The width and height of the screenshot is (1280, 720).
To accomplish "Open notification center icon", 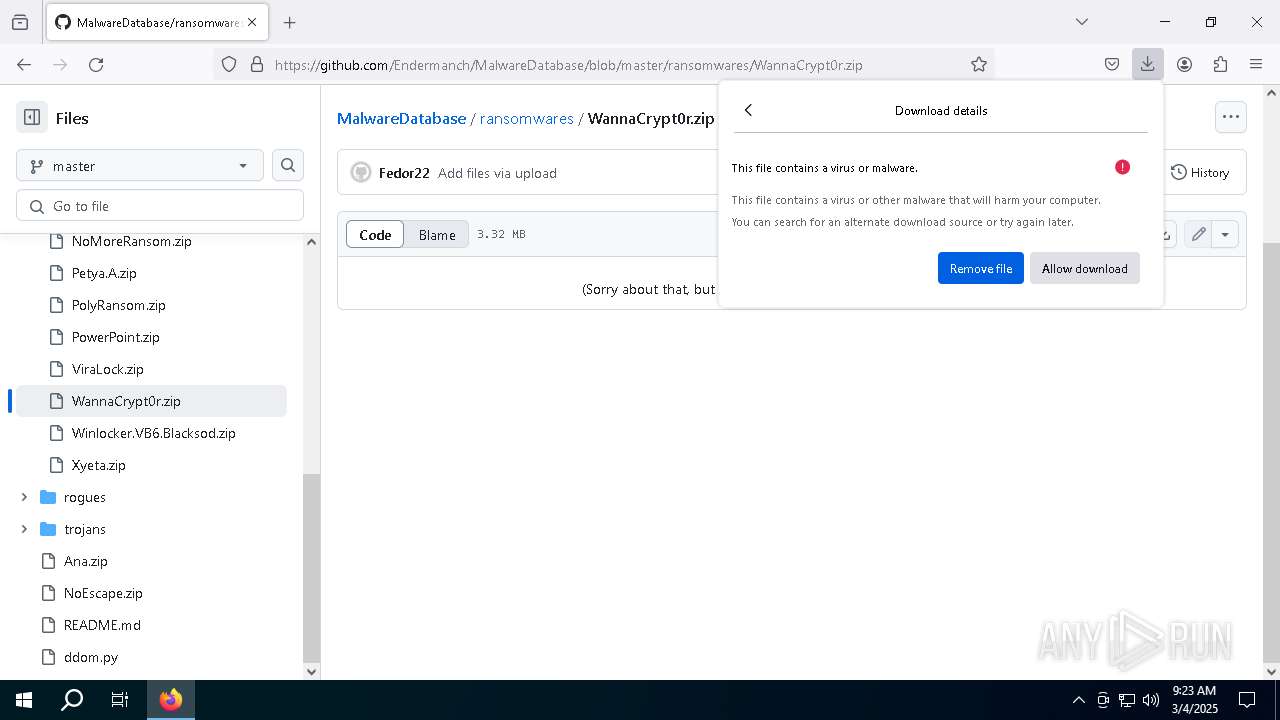I will (x=1247, y=700).
